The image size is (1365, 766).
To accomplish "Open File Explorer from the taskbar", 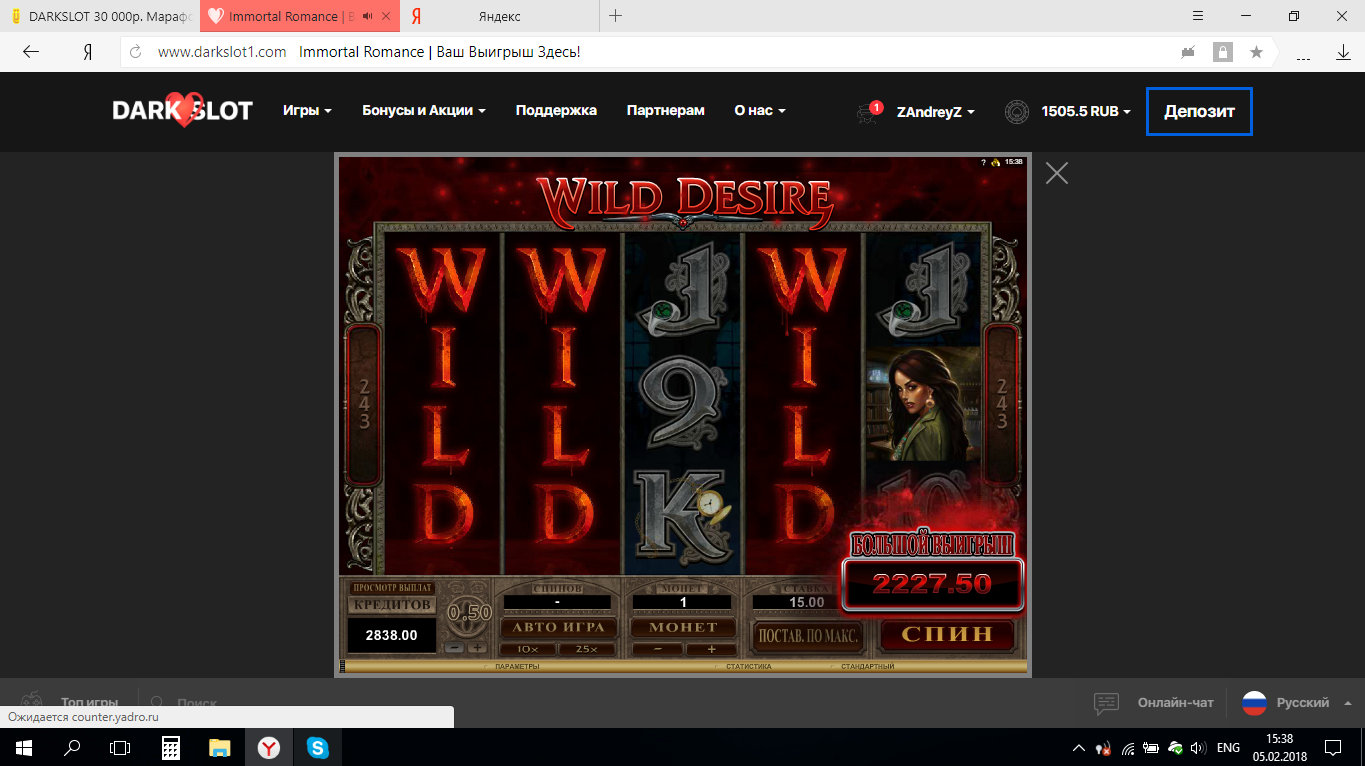I will [x=219, y=747].
